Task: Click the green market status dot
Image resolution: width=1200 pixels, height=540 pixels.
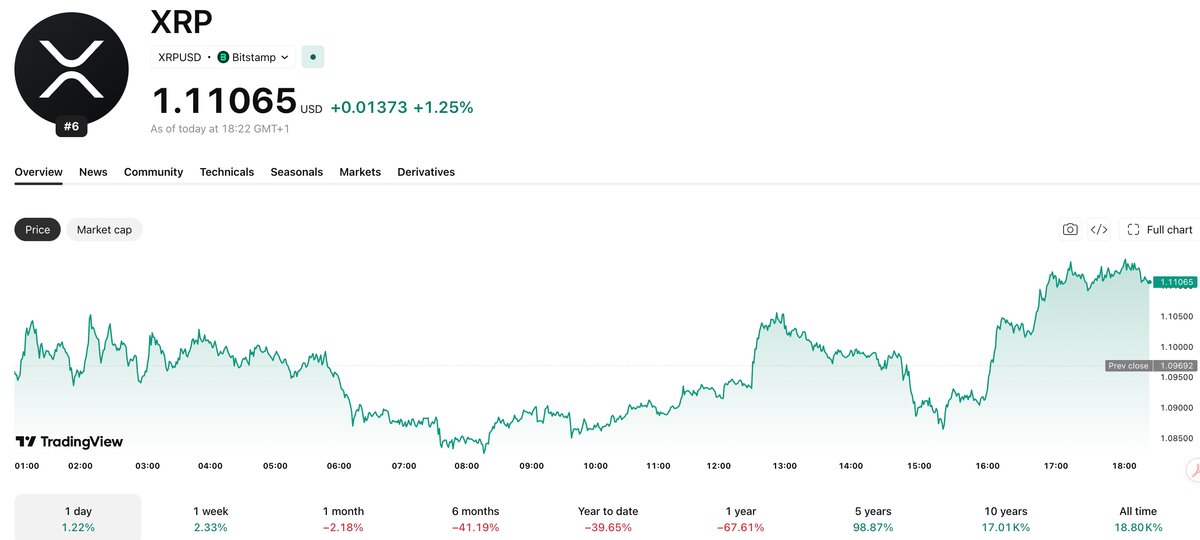Action: pyautogui.click(x=313, y=57)
